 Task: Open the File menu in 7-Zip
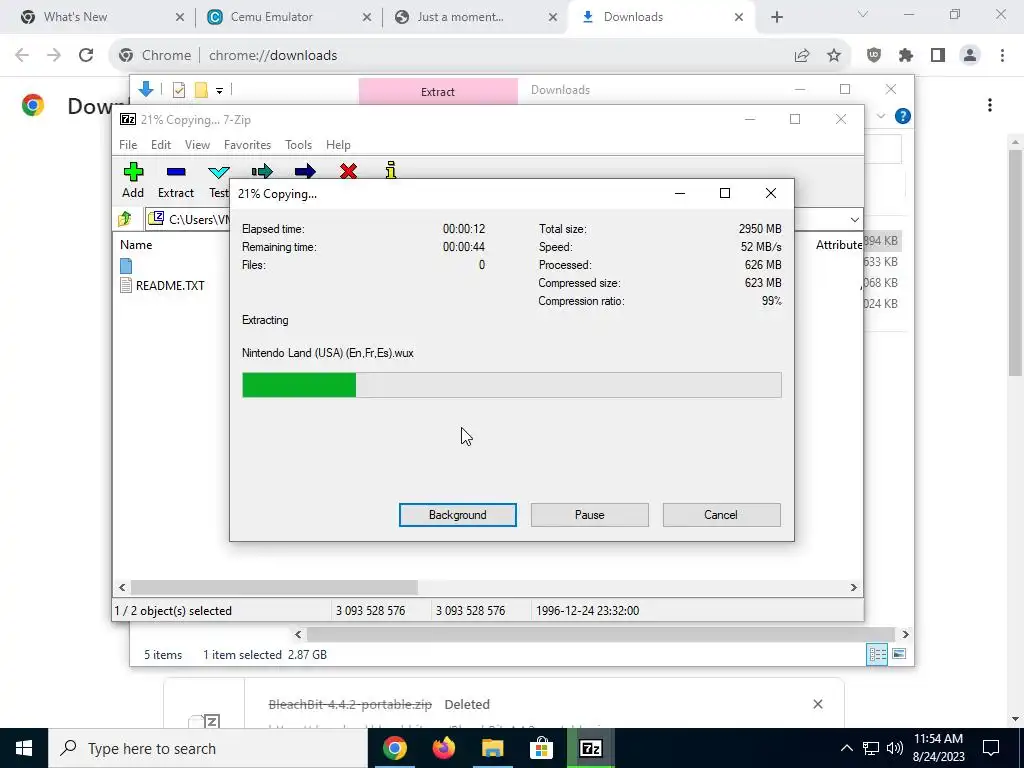128,144
